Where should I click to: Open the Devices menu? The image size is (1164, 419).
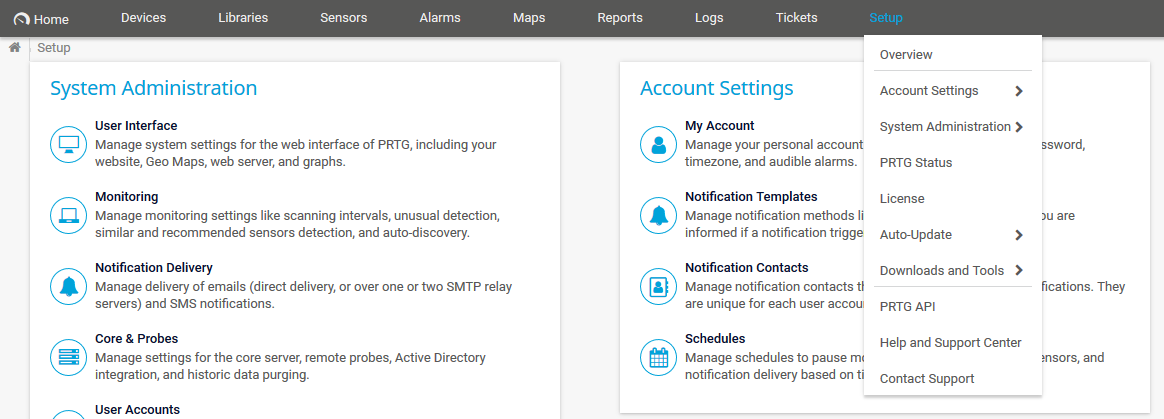(x=143, y=18)
